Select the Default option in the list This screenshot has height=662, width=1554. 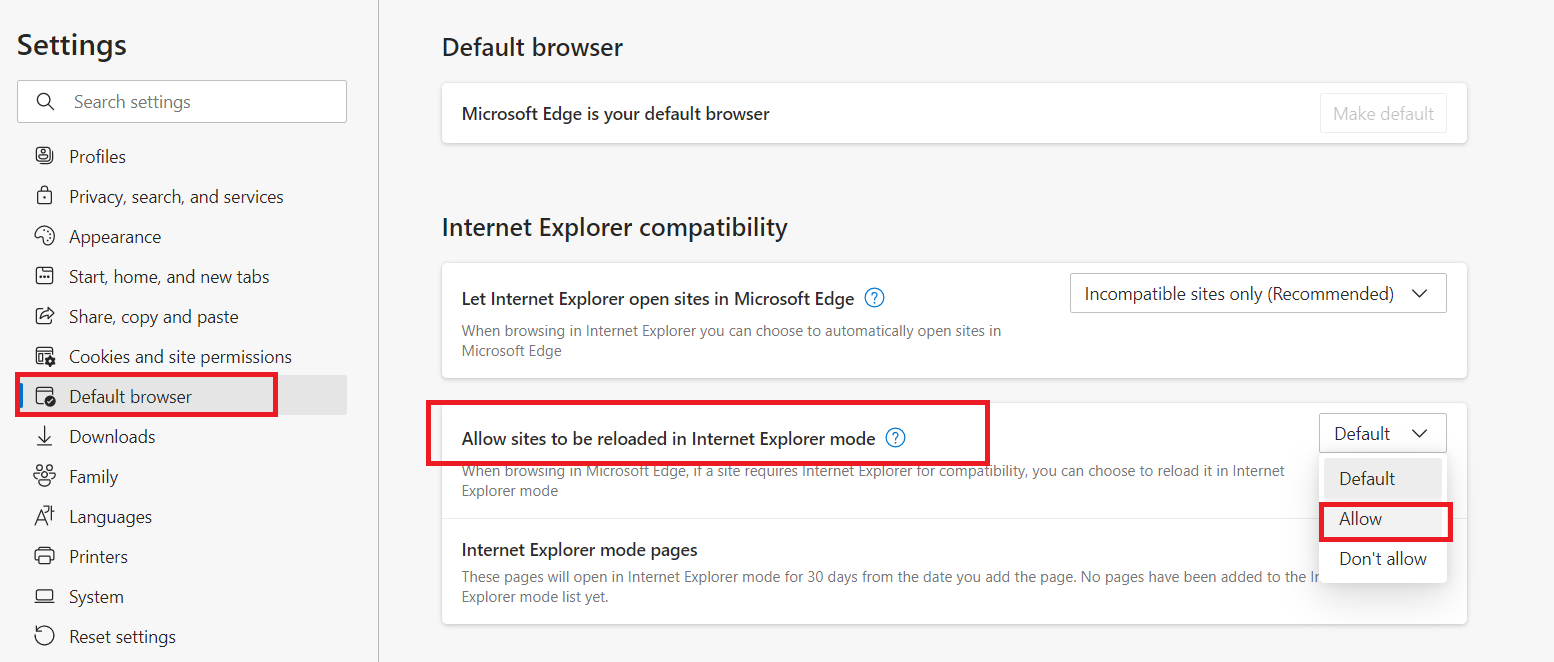(1366, 479)
